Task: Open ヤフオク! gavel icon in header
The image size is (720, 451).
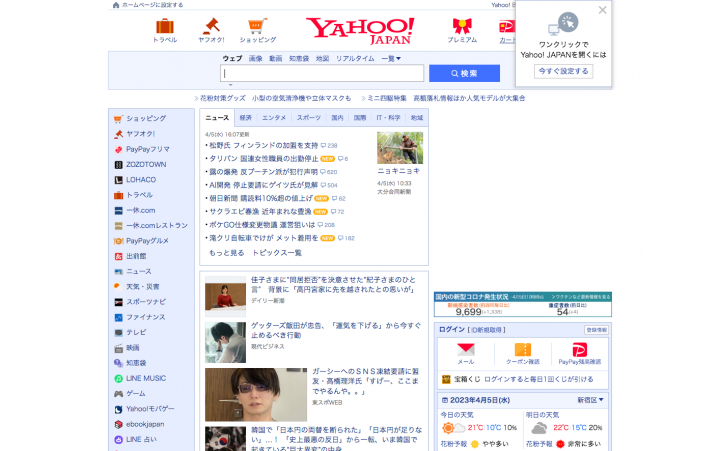Action: coord(211,25)
